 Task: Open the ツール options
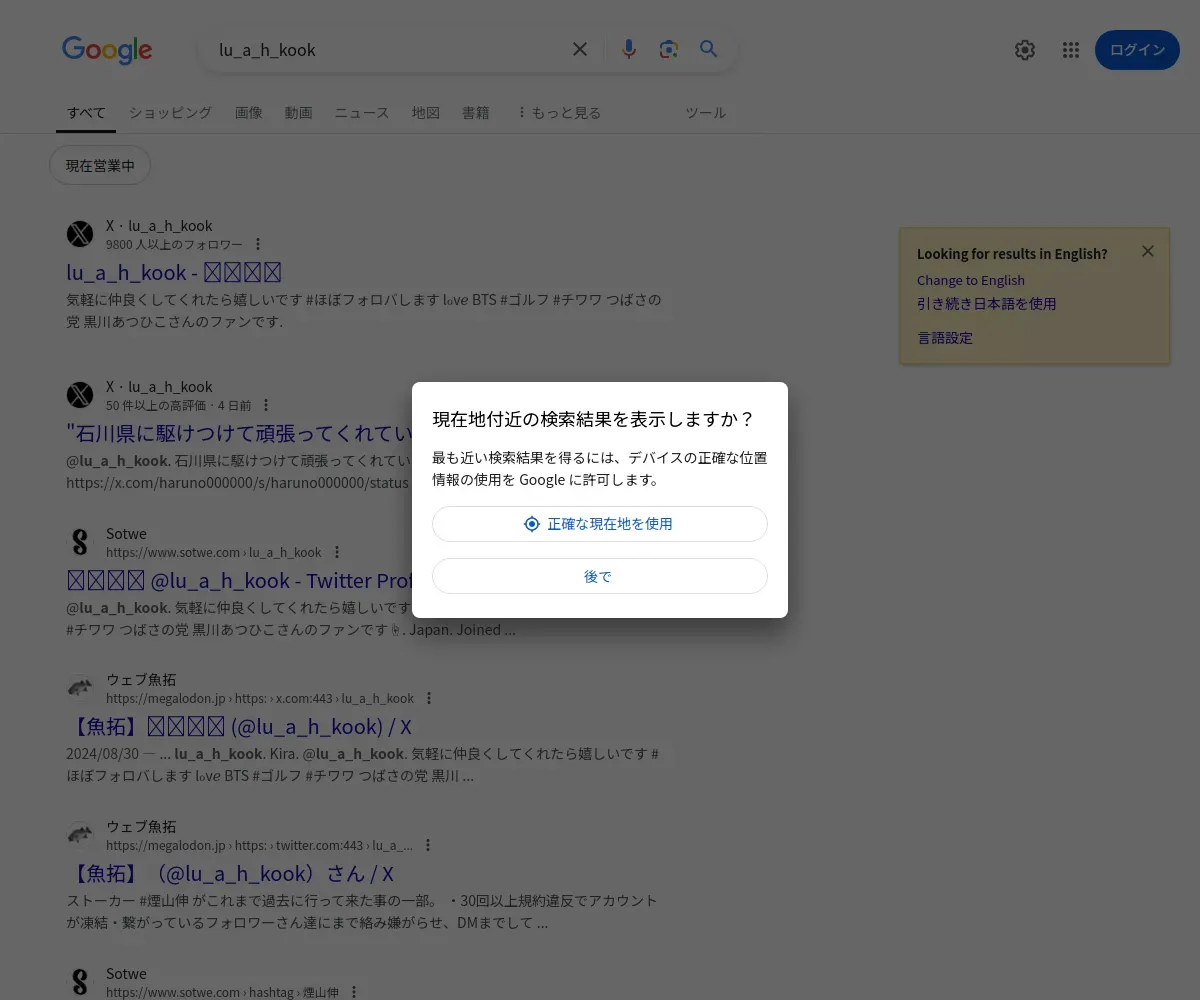pyautogui.click(x=705, y=113)
